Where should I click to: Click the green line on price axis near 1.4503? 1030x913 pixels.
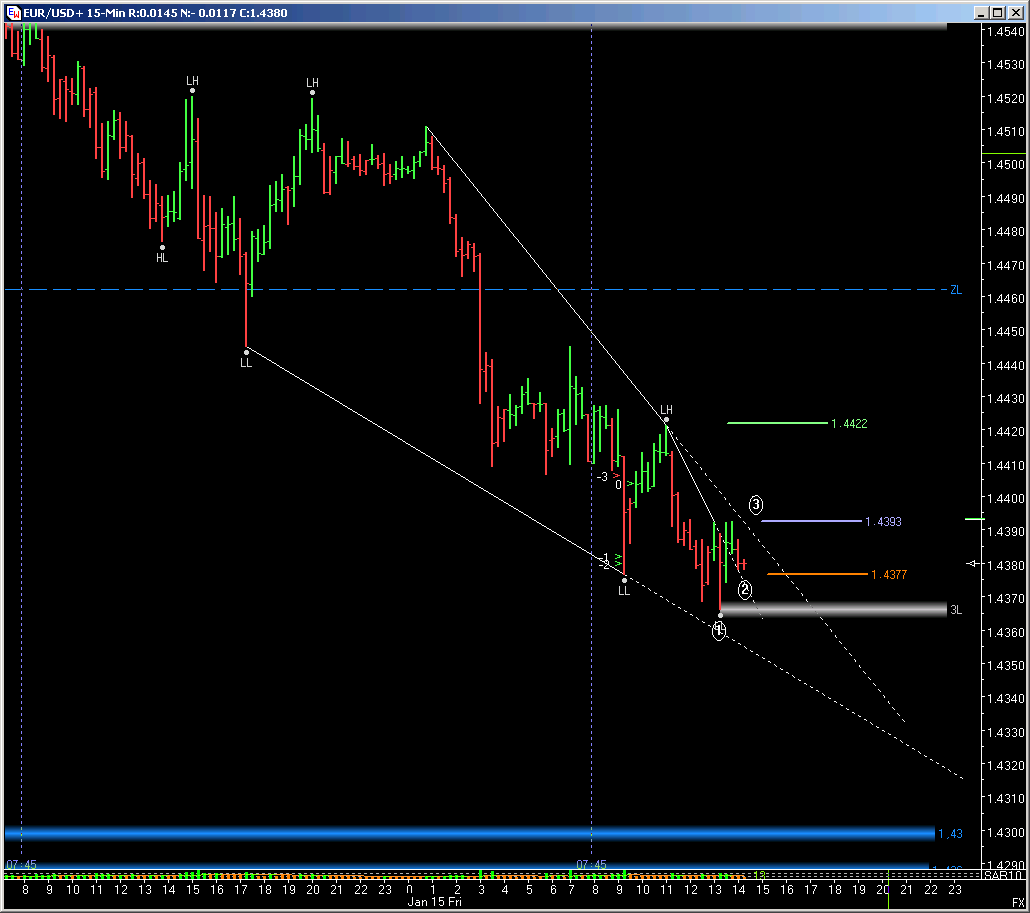click(x=1004, y=154)
